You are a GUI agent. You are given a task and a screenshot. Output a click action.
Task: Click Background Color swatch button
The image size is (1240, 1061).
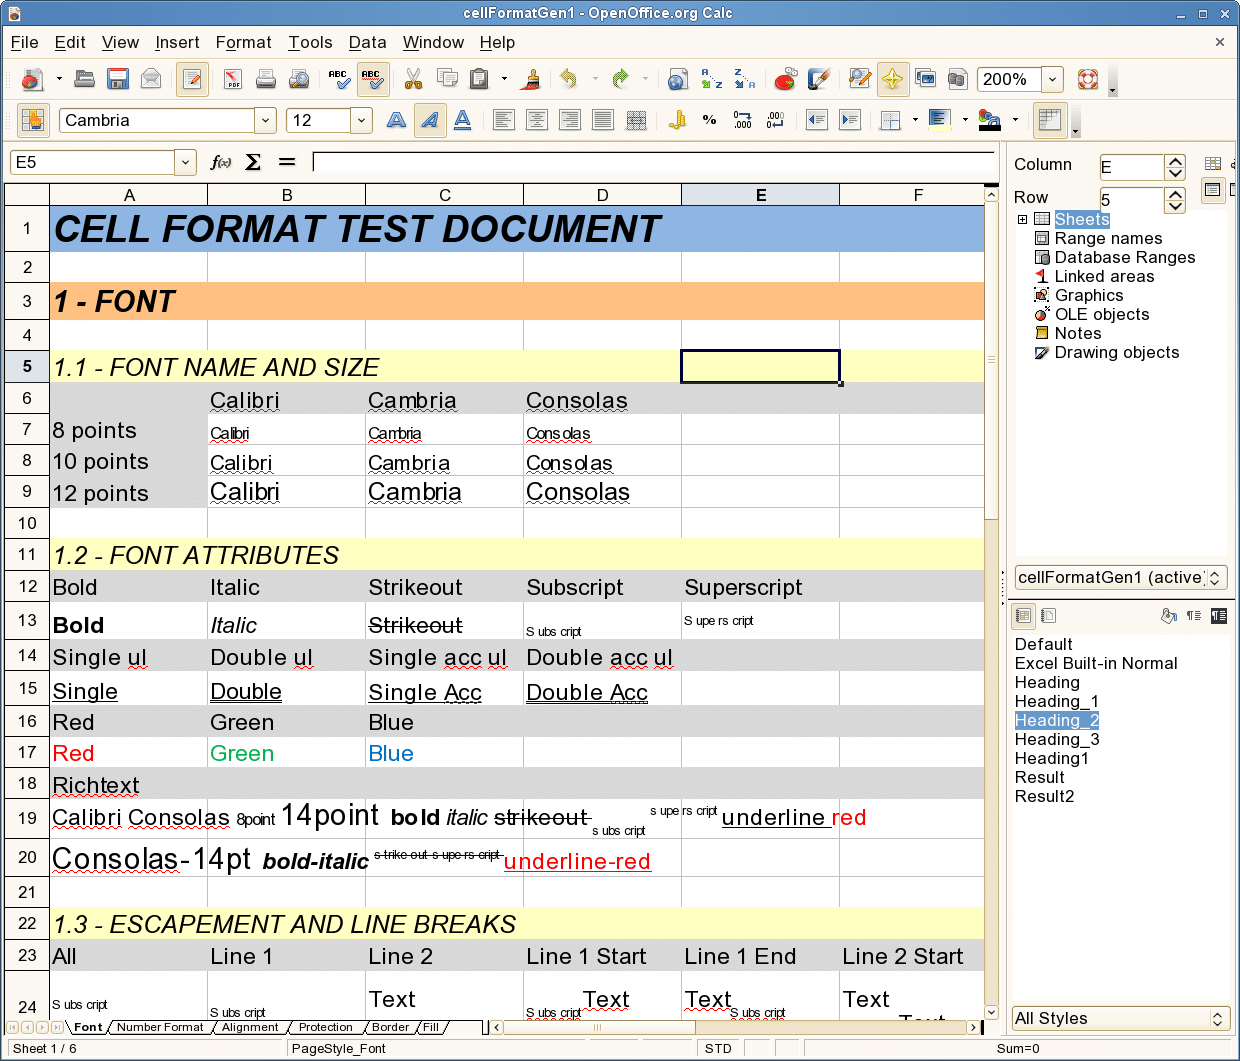tap(938, 120)
